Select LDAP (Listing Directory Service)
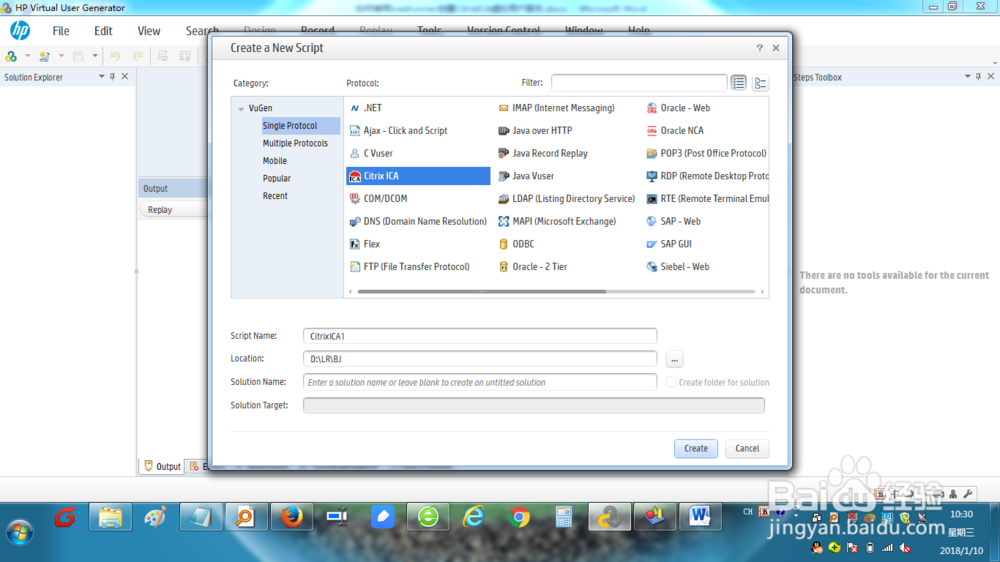The image size is (1000, 562). (566, 198)
